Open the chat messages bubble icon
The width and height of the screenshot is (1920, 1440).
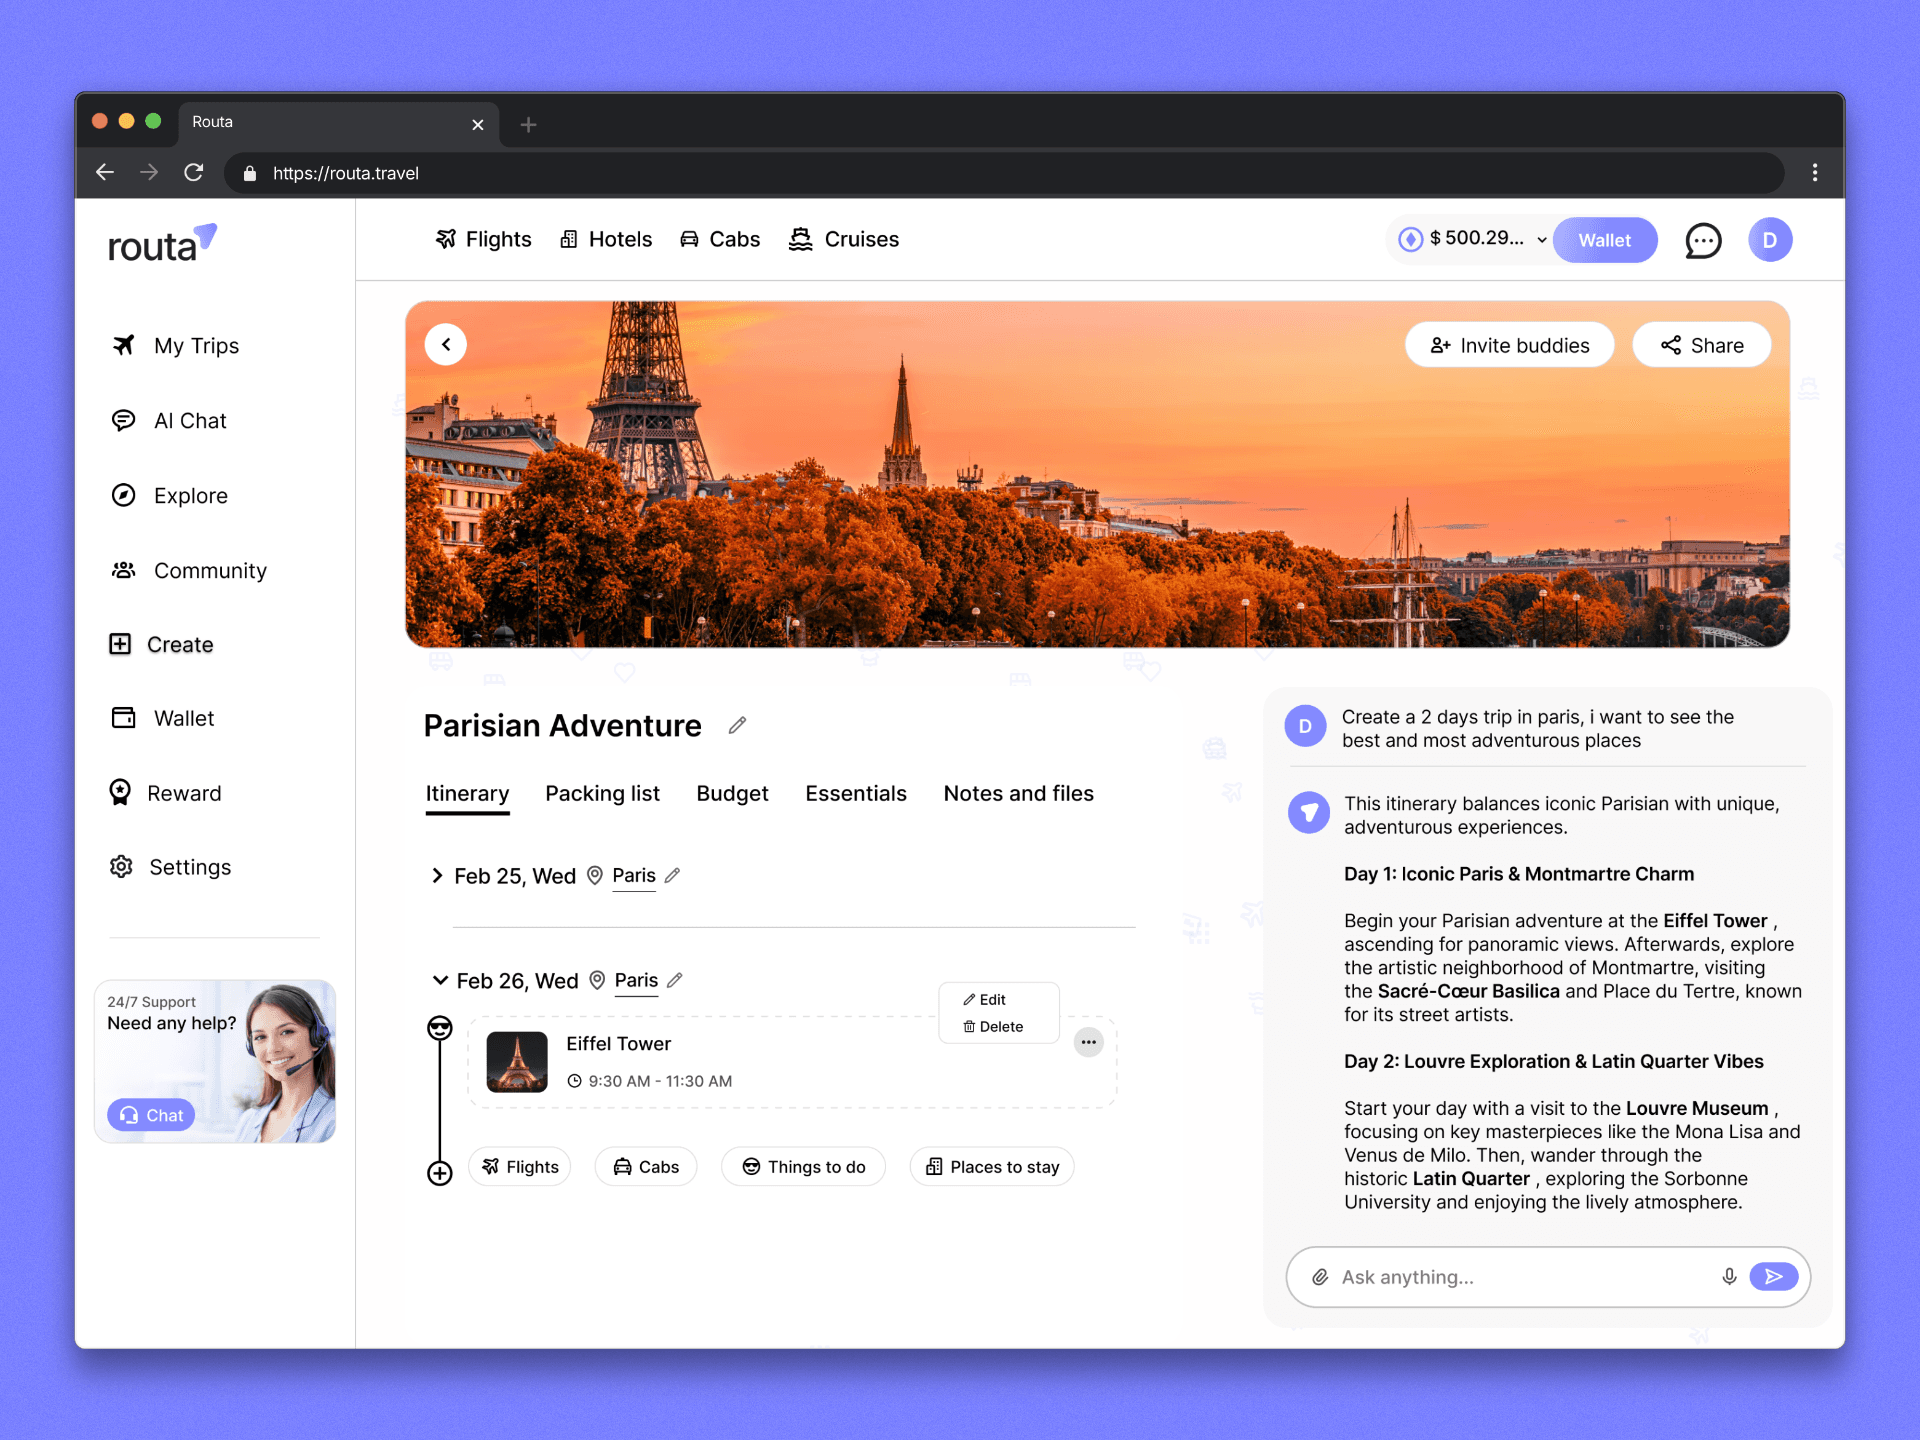(x=1703, y=240)
